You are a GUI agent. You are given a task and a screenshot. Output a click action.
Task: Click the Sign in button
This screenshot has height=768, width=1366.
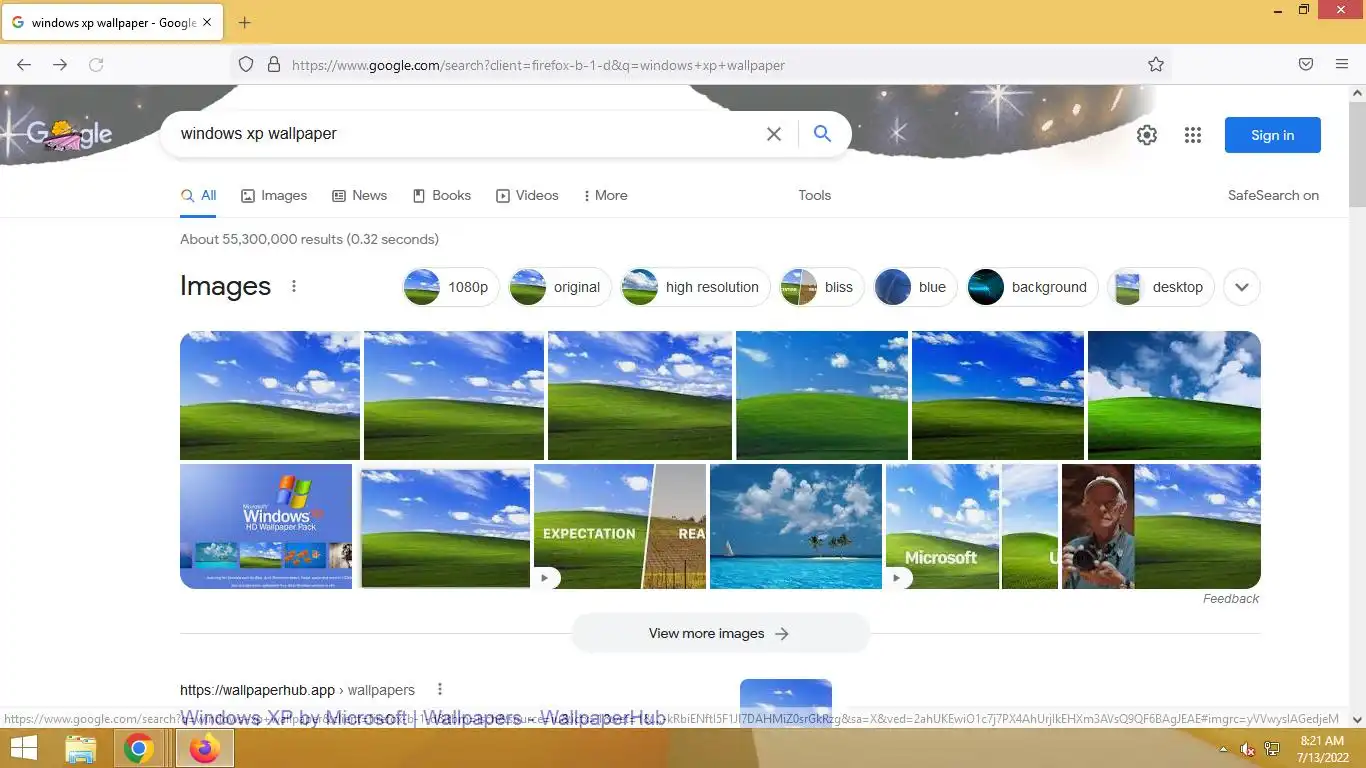pos(1273,135)
